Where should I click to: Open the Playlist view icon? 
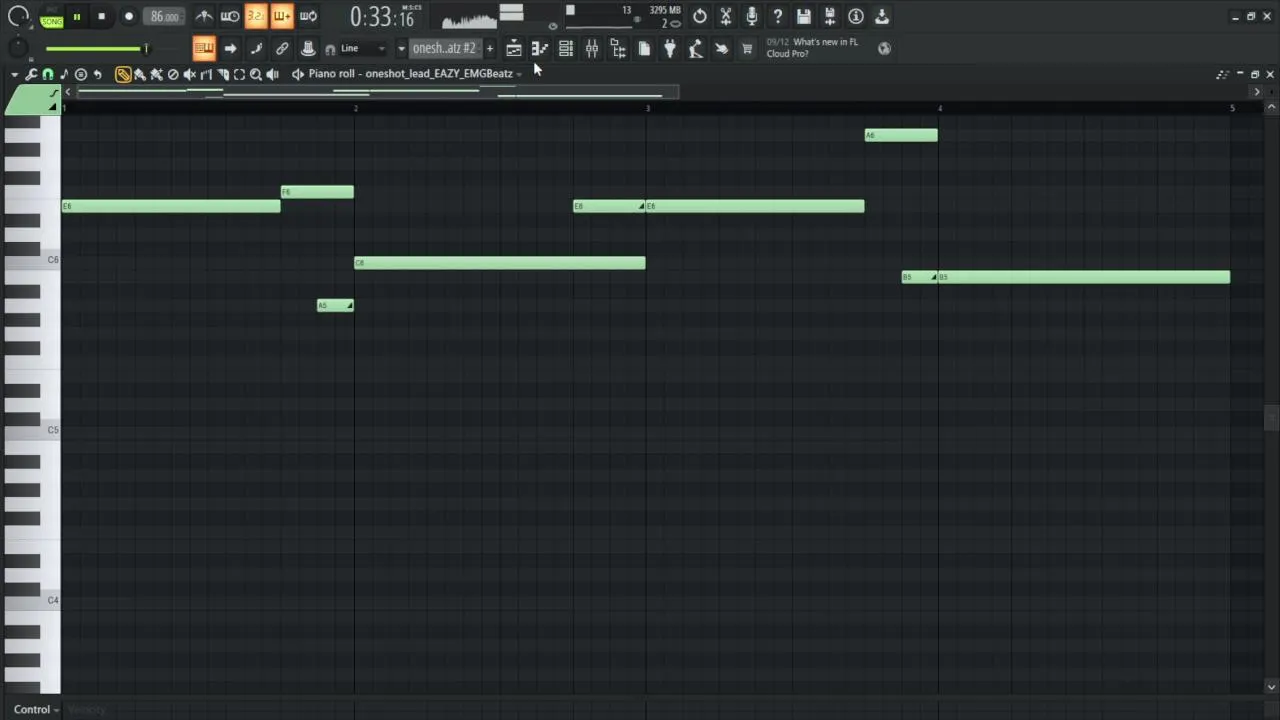point(513,48)
